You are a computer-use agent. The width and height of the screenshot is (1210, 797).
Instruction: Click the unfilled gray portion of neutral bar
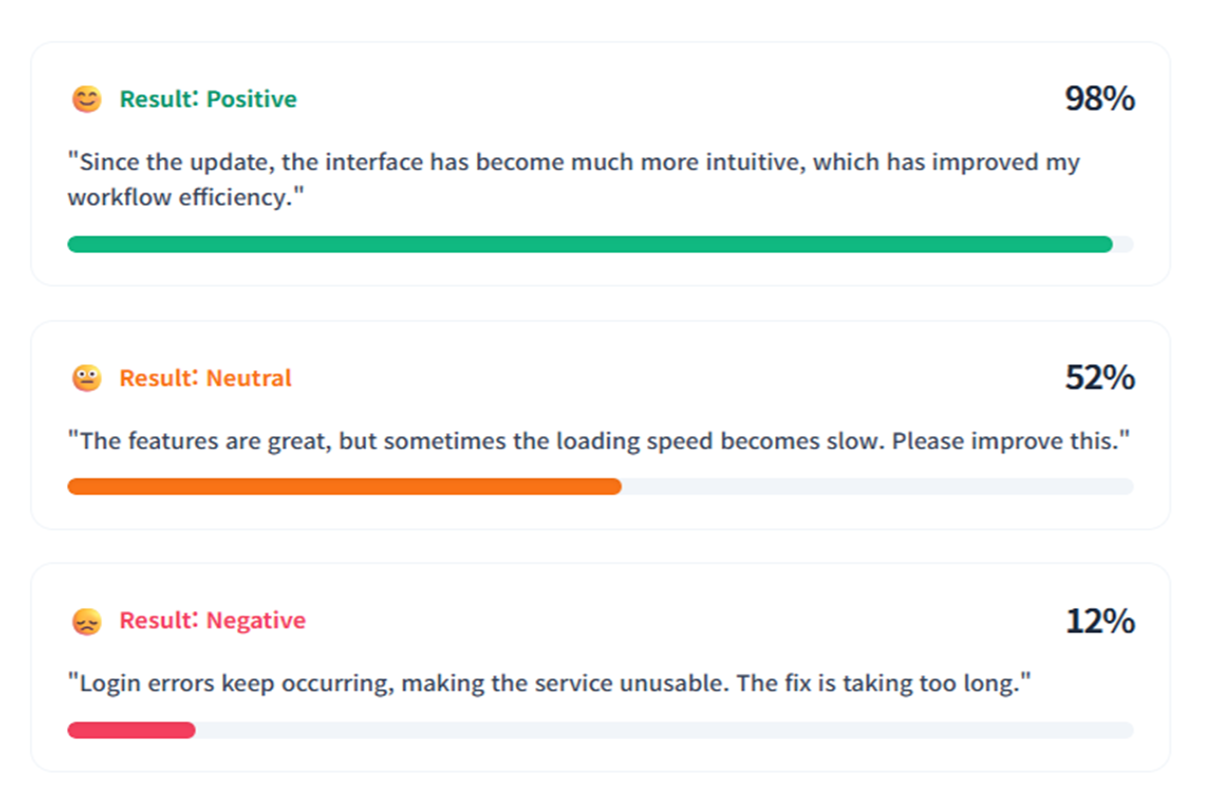(877, 486)
